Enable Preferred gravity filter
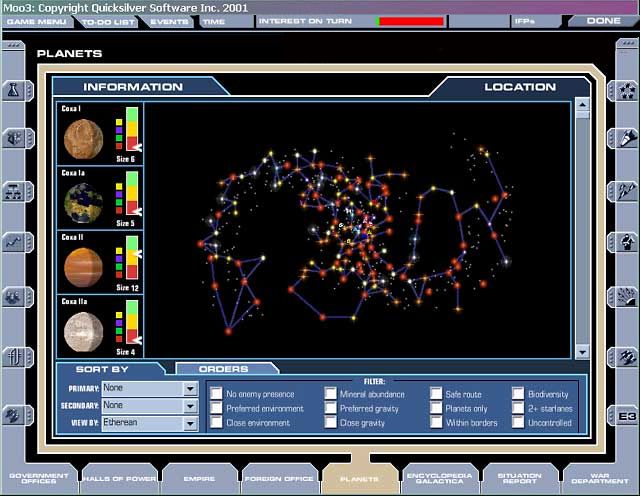Image resolution: width=640 pixels, height=496 pixels. tap(330, 408)
